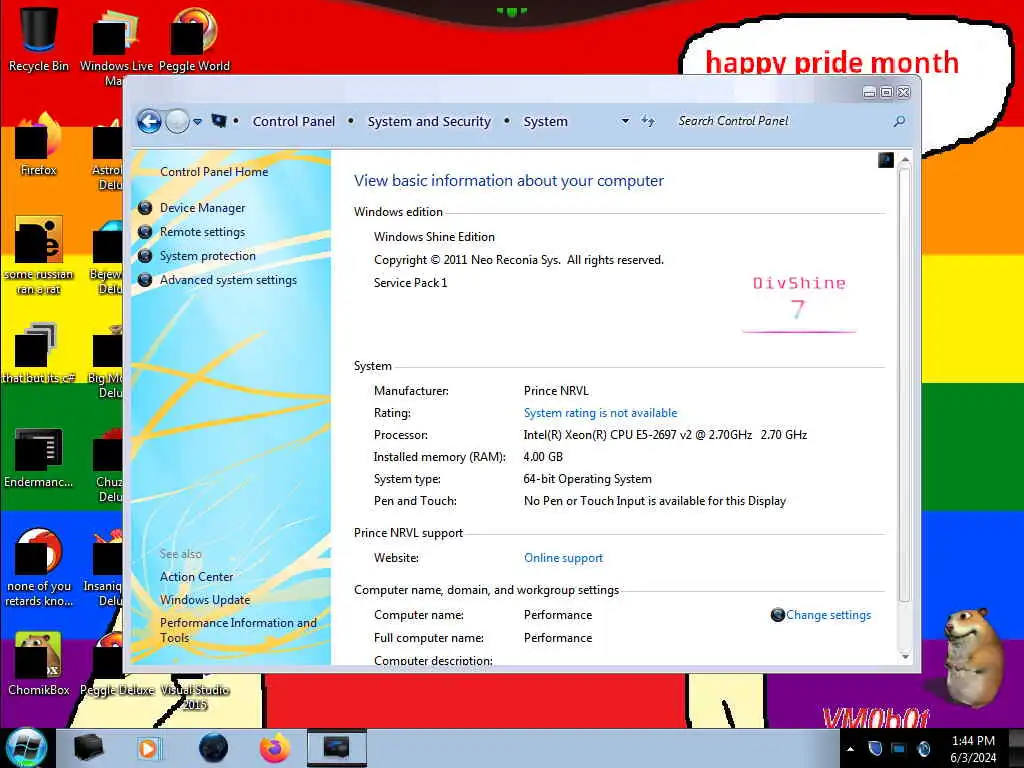
Task: Open Performance Information and Tools
Action: (x=238, y=630)
